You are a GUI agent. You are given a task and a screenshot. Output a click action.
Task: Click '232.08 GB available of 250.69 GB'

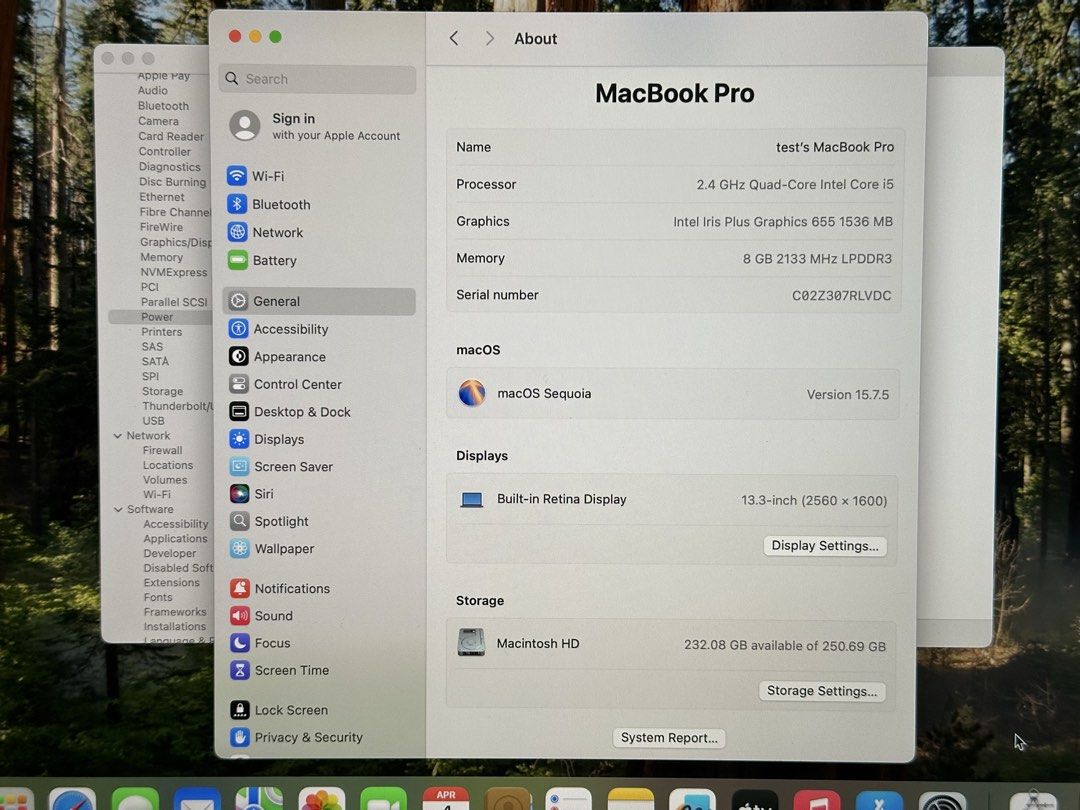click(785, 646)
